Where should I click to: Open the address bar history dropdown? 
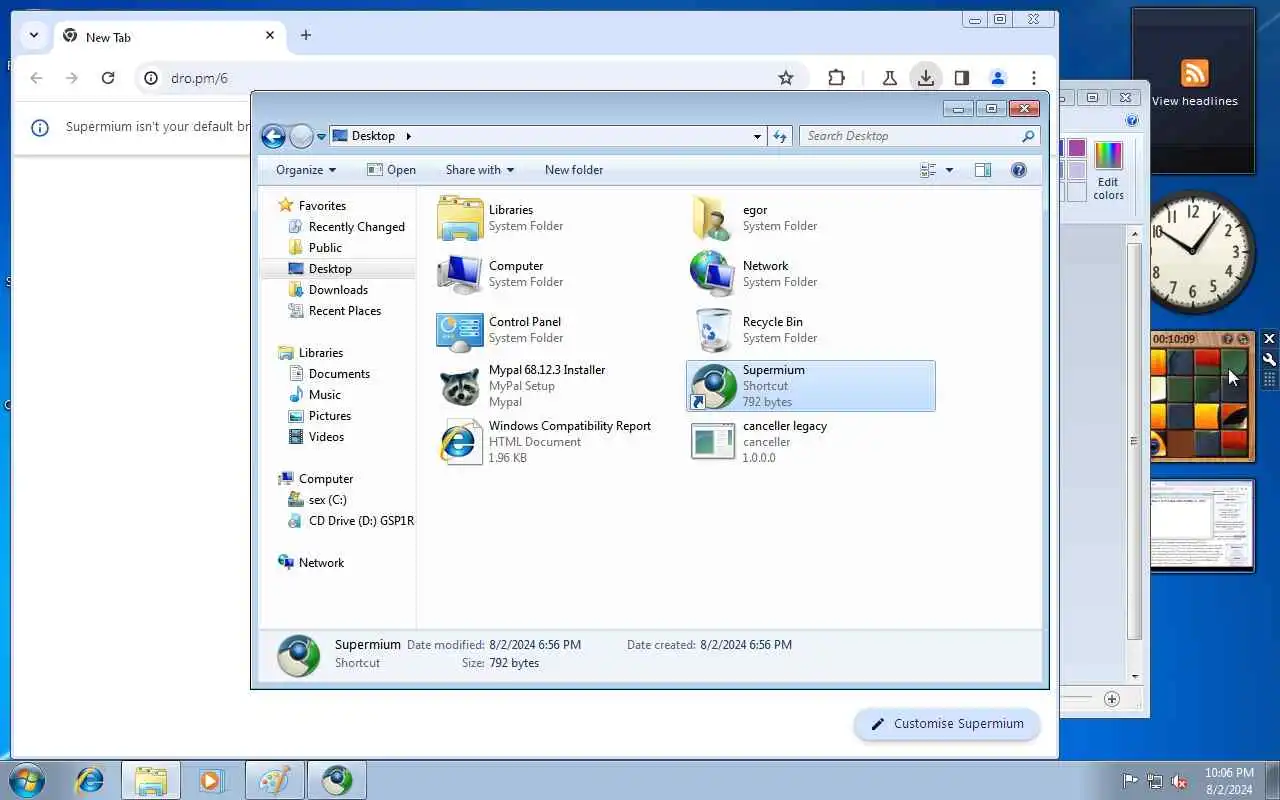click(x=757, y=136)
